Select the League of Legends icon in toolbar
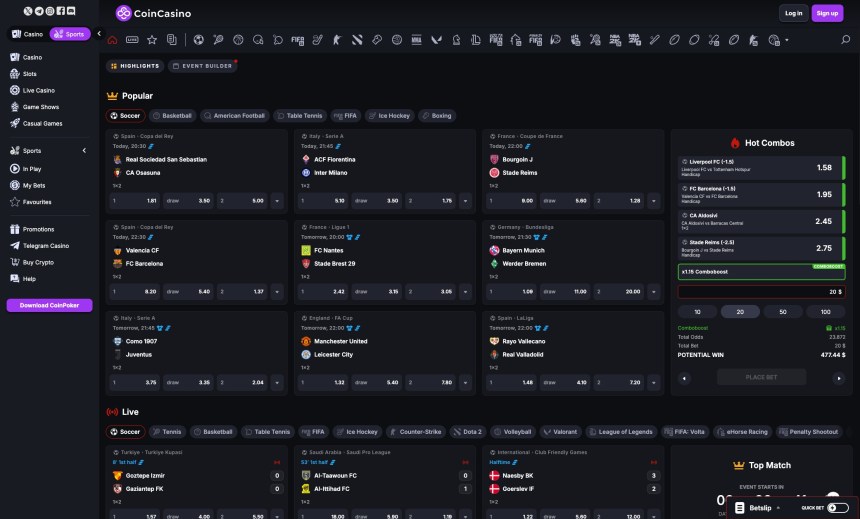The image size is (860, 519). pos(476,40)
